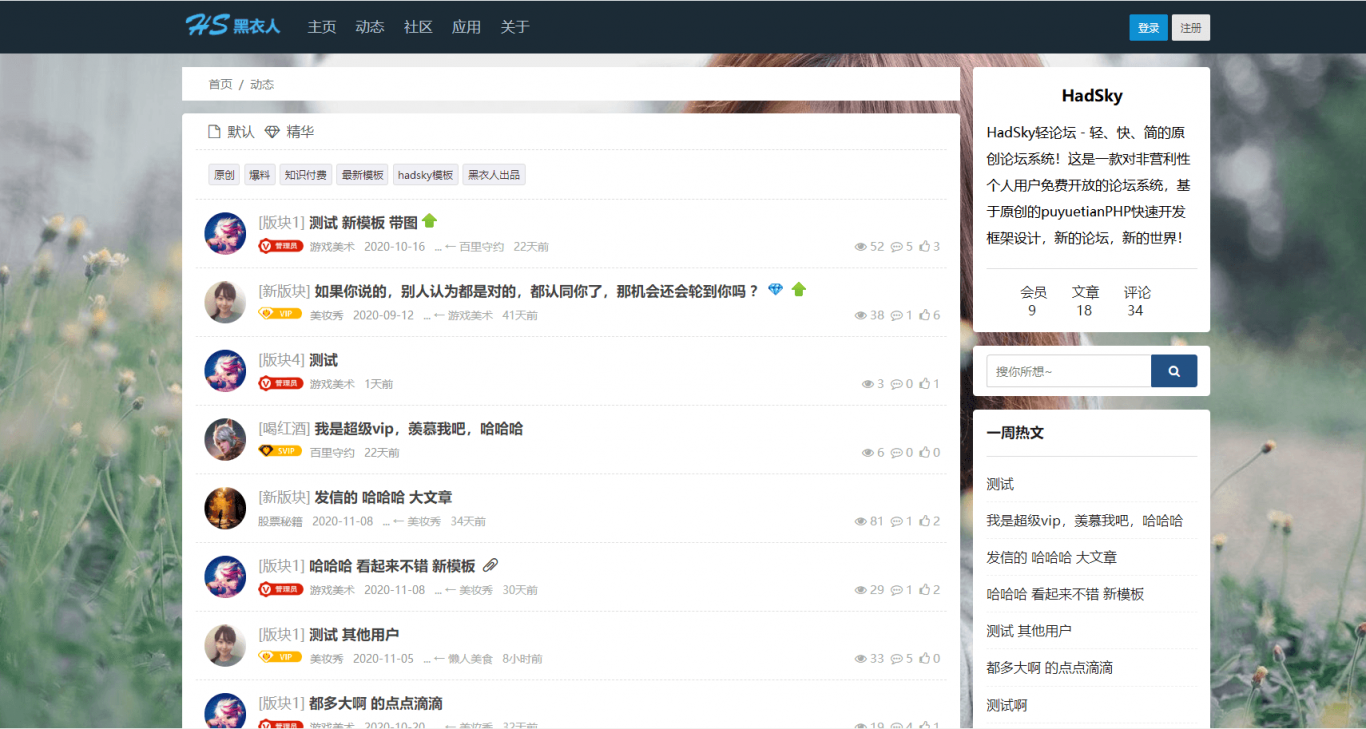
Task: Open 应用 in the top navigation
Action: pos(466,27)
